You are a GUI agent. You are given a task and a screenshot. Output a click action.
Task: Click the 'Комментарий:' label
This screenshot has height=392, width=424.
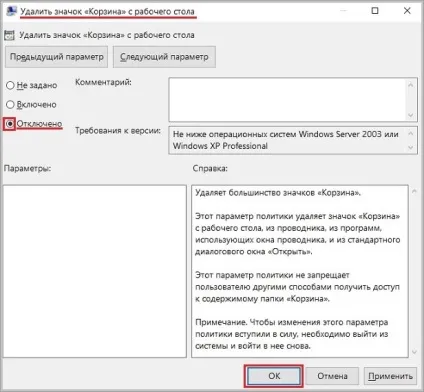103,82
